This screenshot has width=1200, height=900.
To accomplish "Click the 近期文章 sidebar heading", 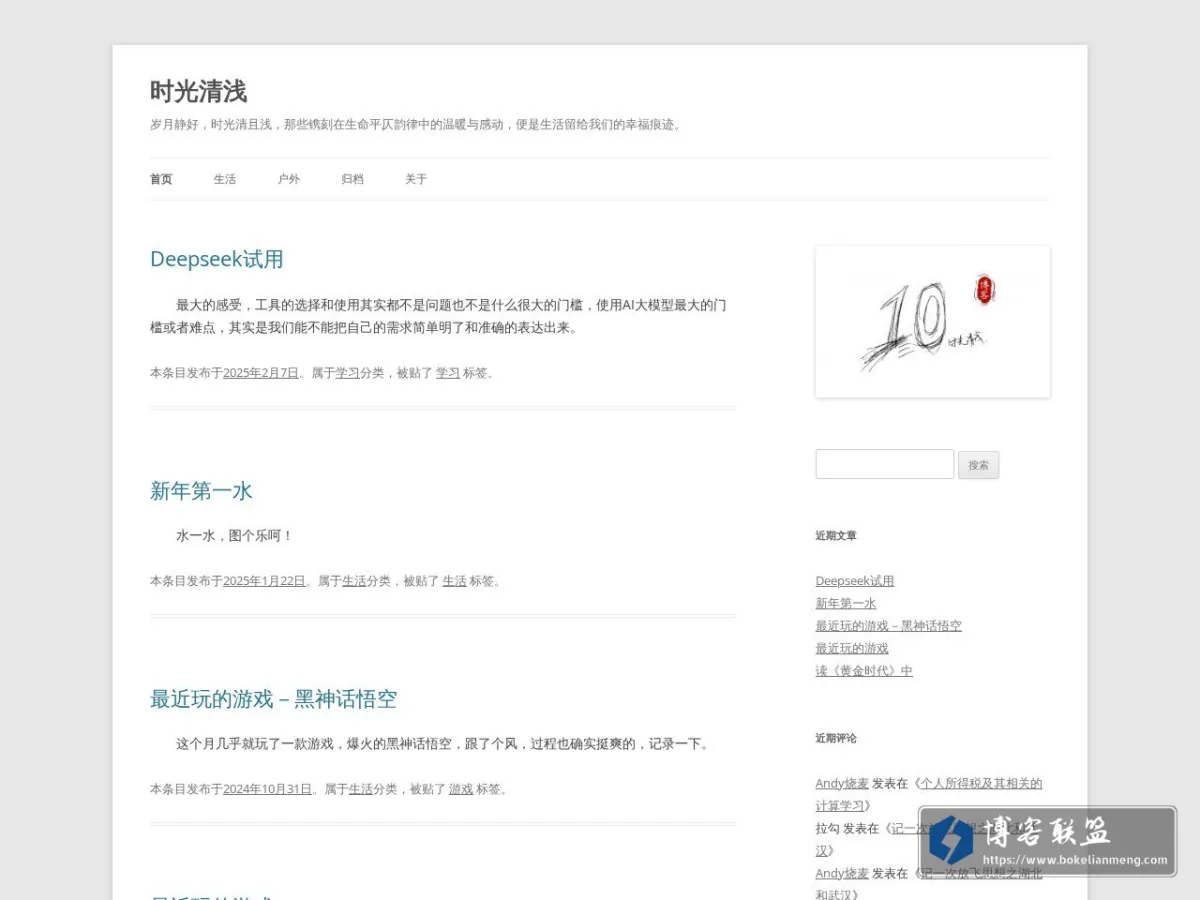I will (836, 536).
